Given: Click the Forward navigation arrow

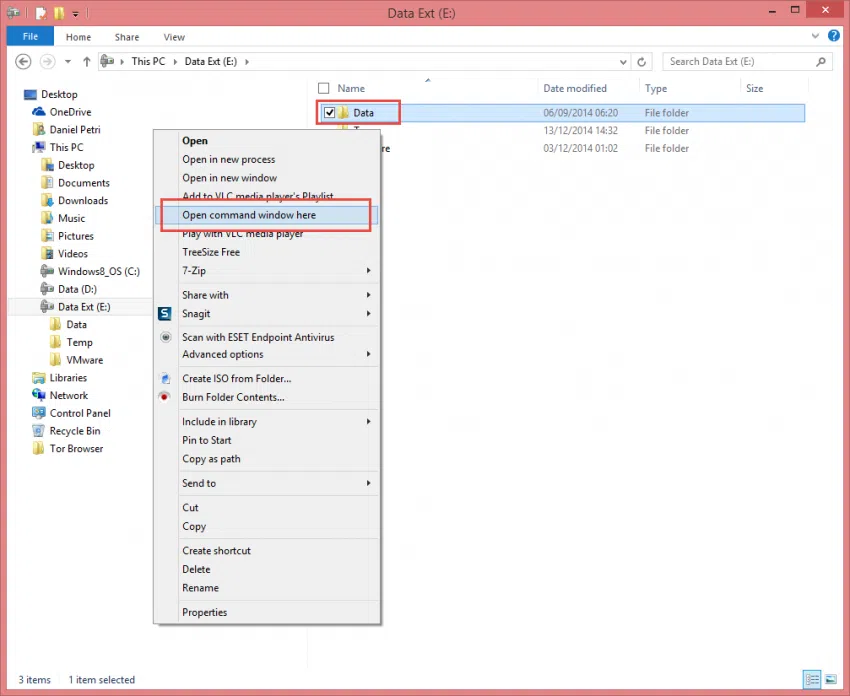Looking at the screenshot, I should tap(48, 61).
